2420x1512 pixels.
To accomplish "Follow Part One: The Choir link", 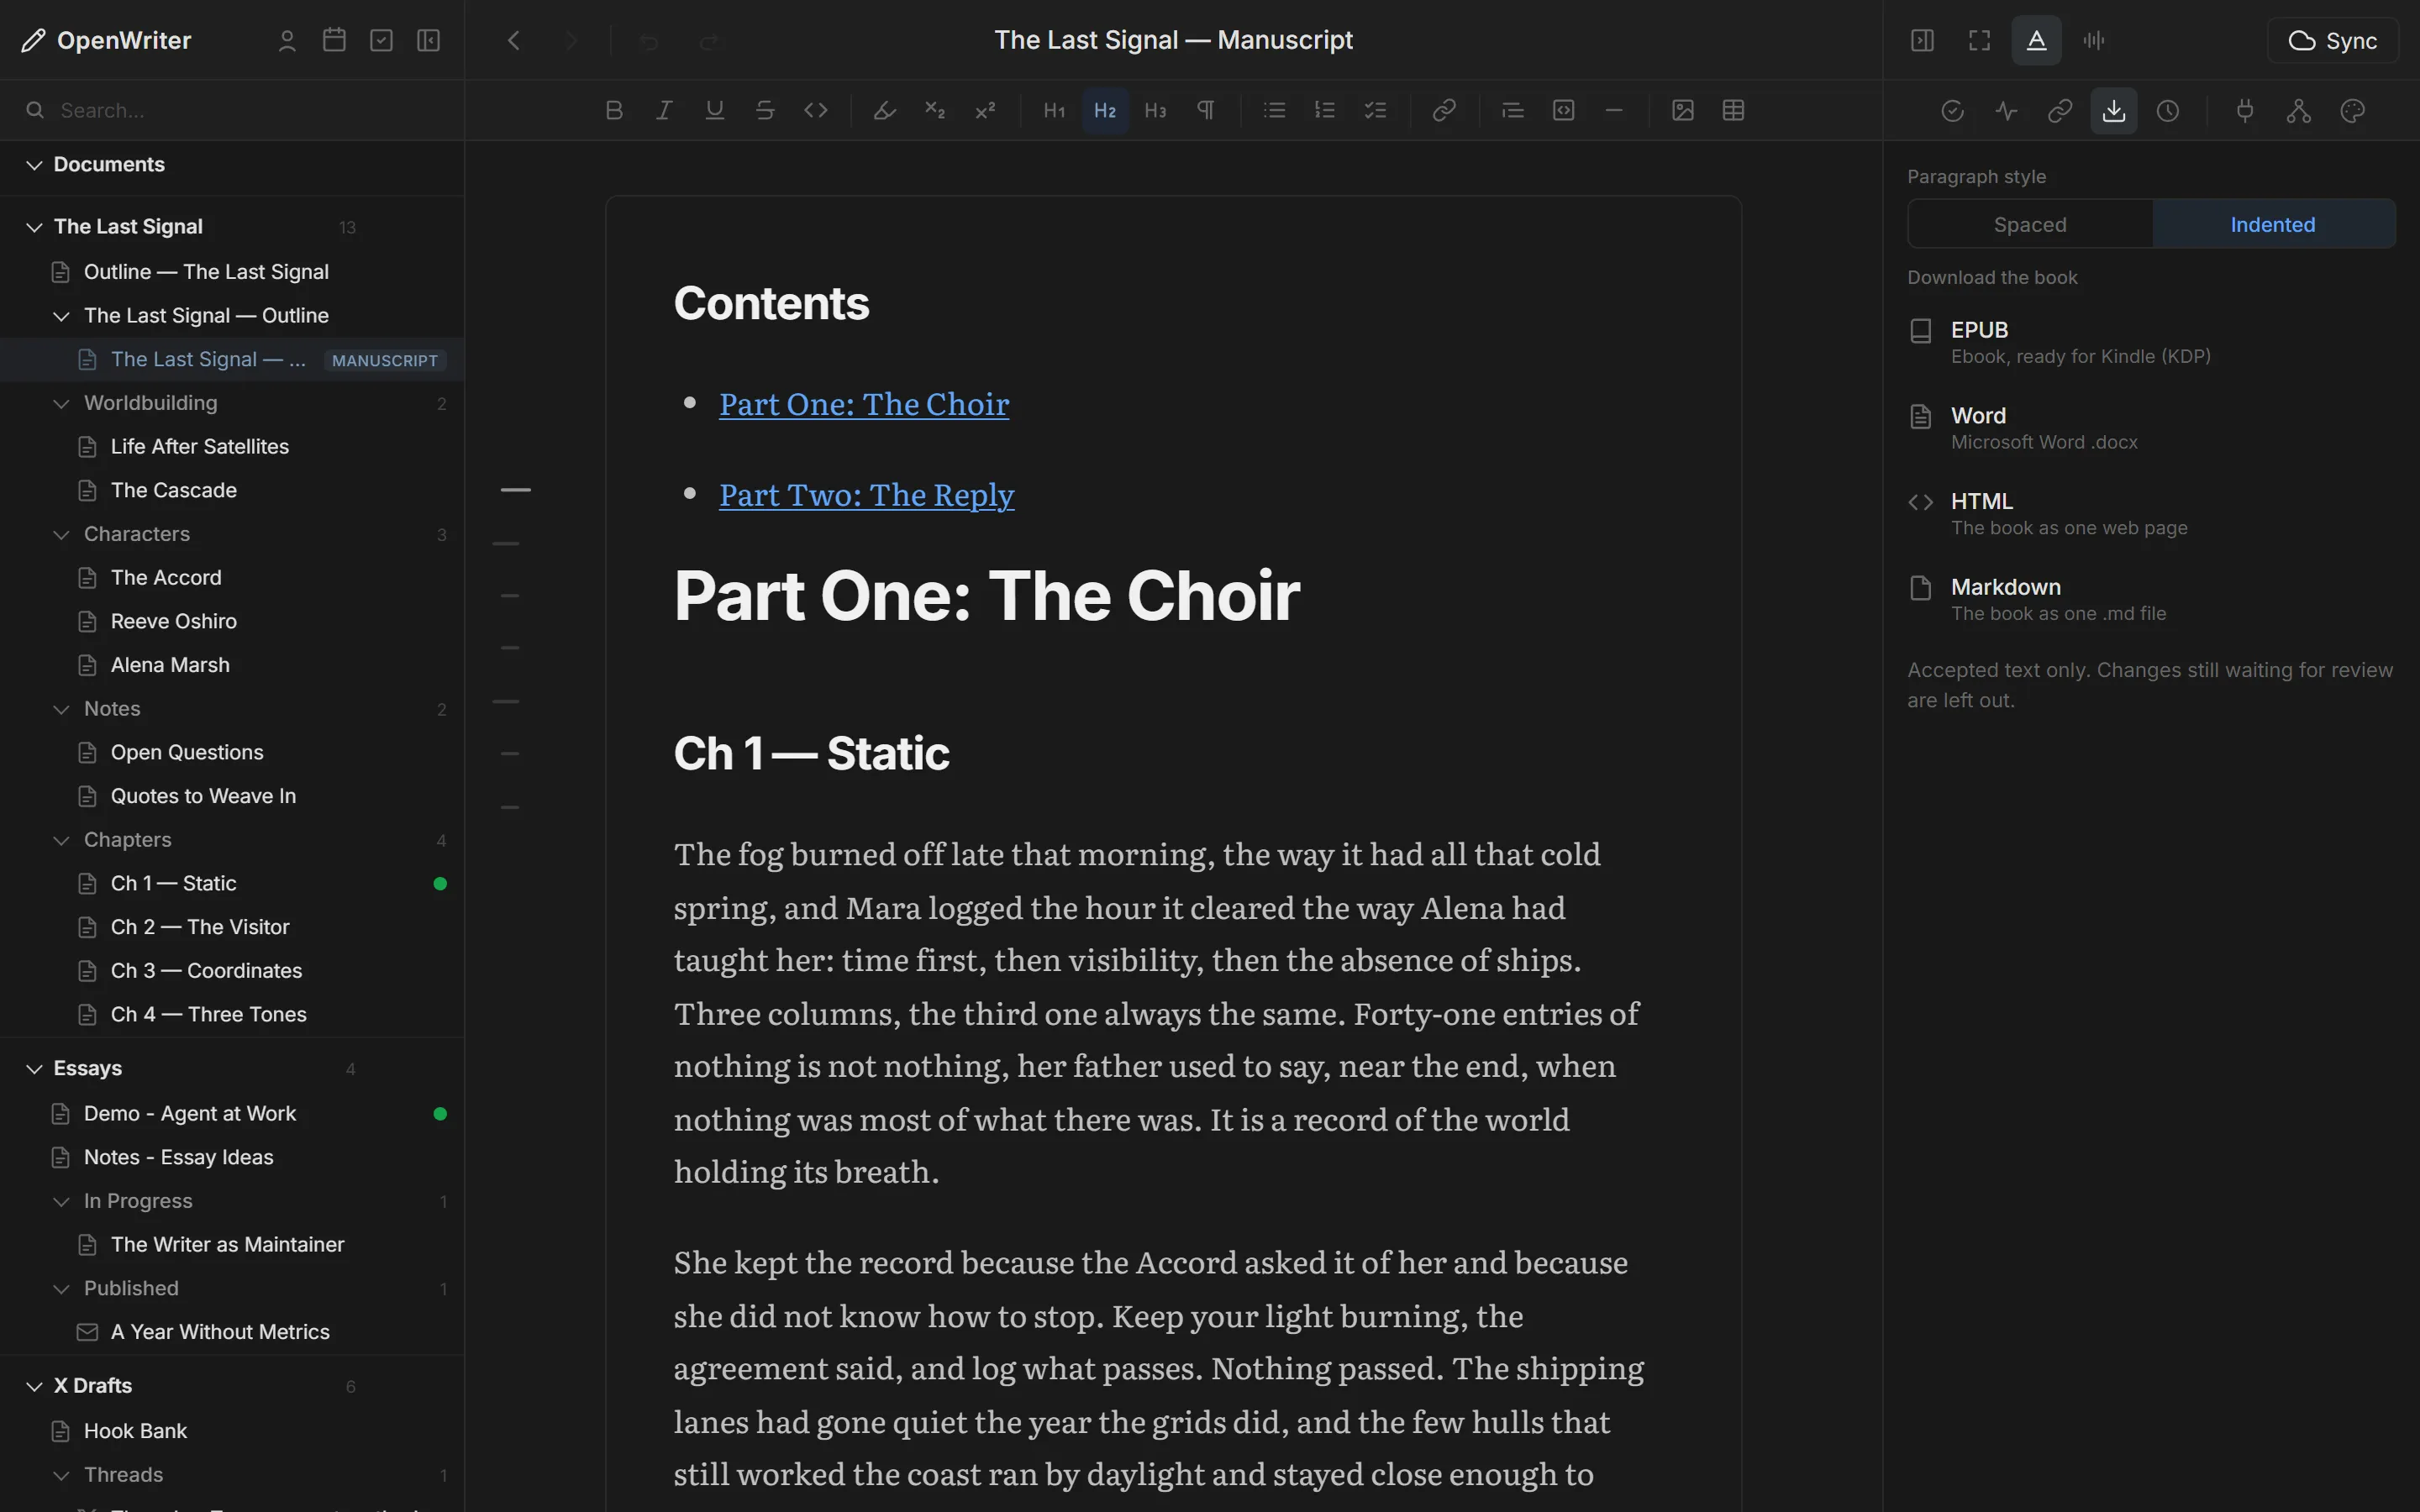I will pos(864,404).
